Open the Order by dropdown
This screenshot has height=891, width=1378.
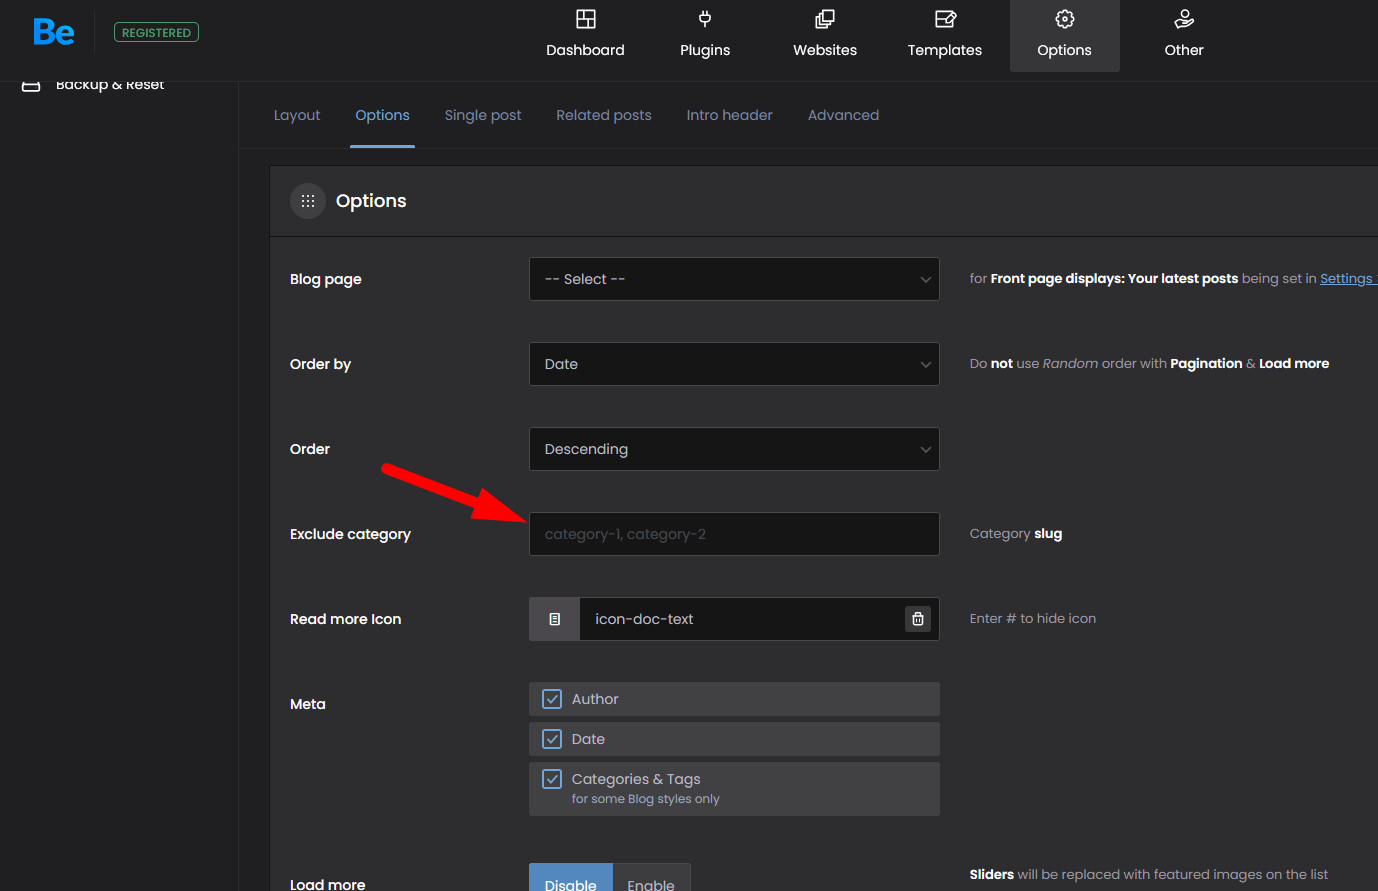[734, 364]
